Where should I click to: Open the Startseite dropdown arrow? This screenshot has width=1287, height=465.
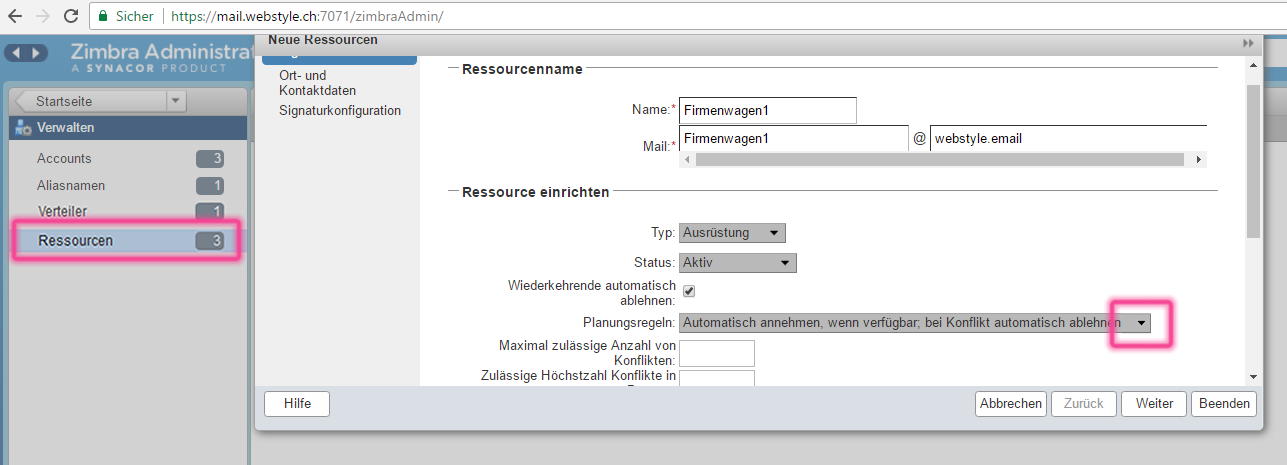(176, 101)
